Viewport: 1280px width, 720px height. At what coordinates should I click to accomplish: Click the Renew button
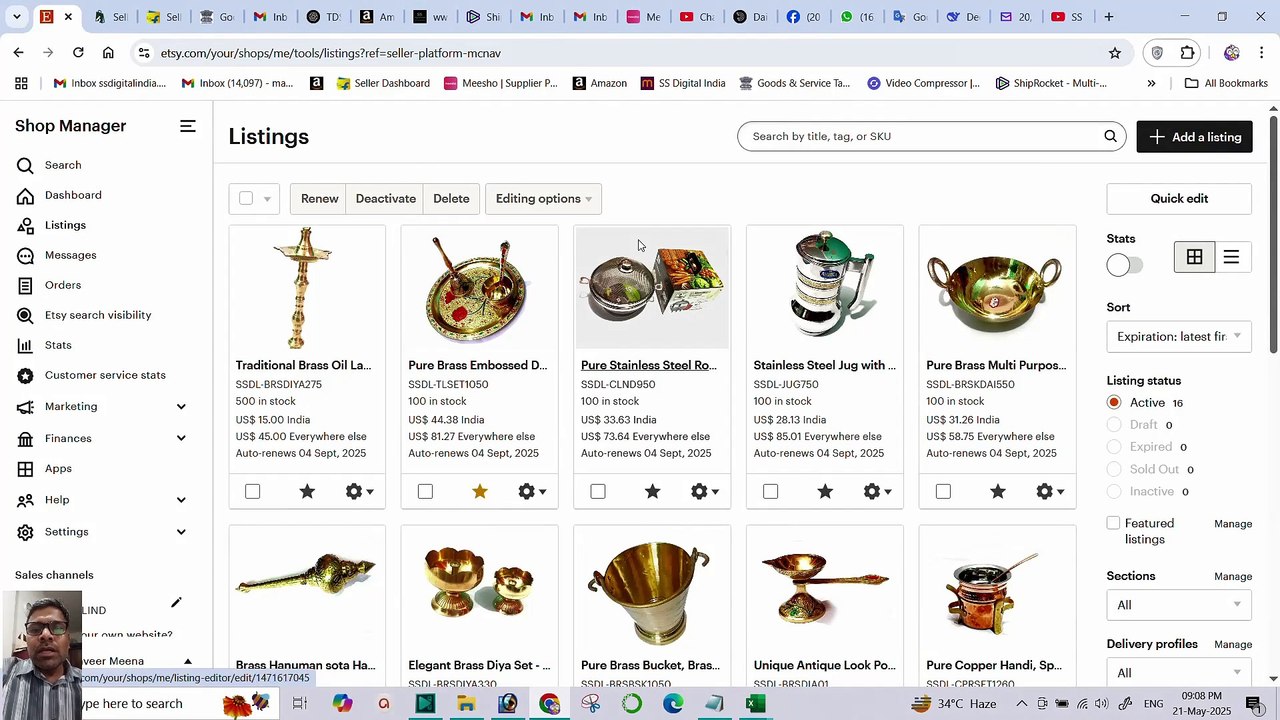[319, 198]
